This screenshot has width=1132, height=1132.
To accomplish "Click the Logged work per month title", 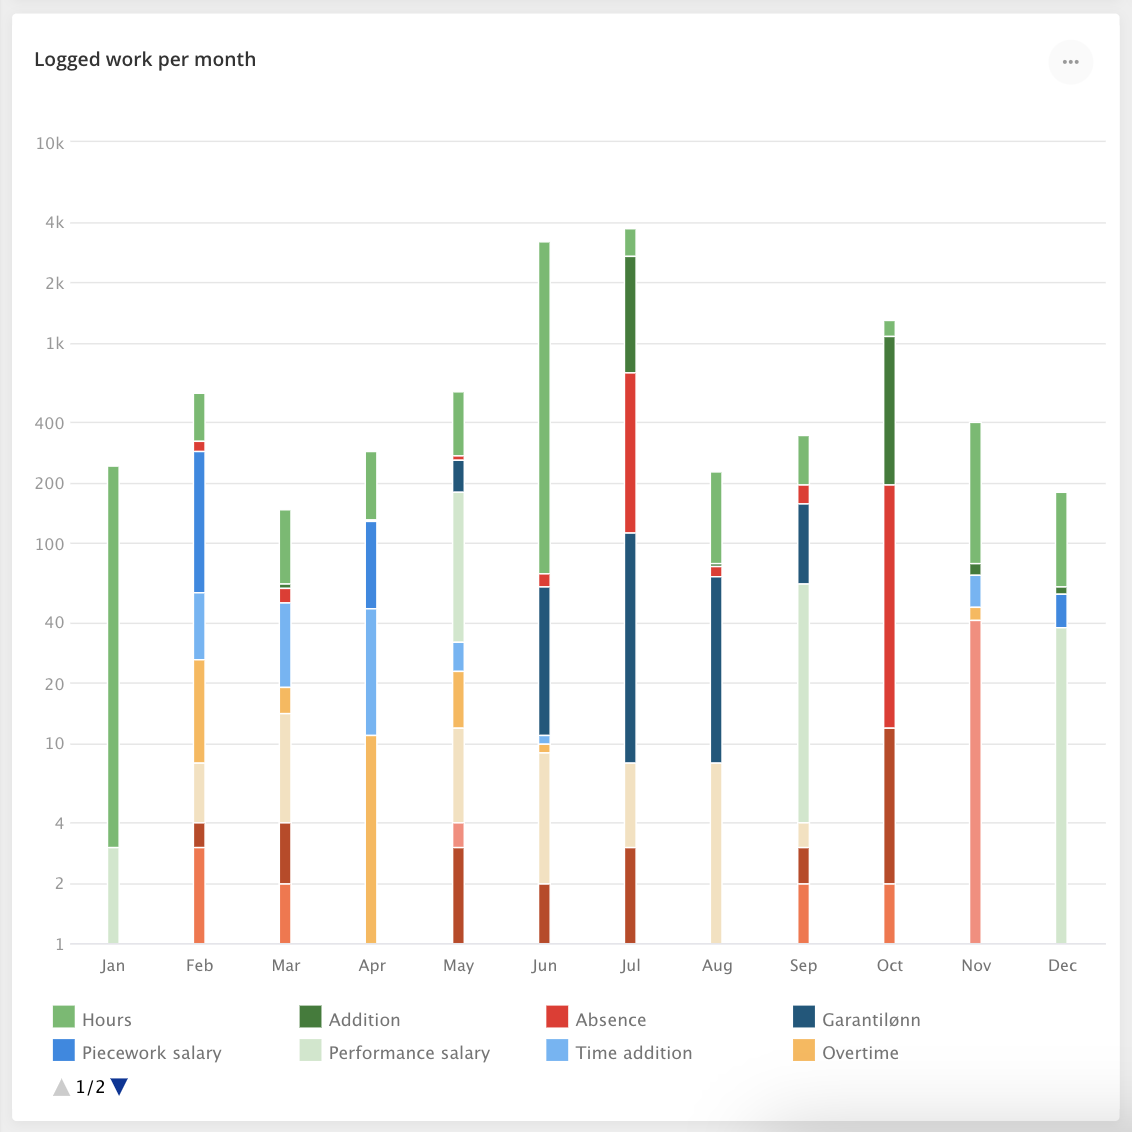I will tap(145, 60).
